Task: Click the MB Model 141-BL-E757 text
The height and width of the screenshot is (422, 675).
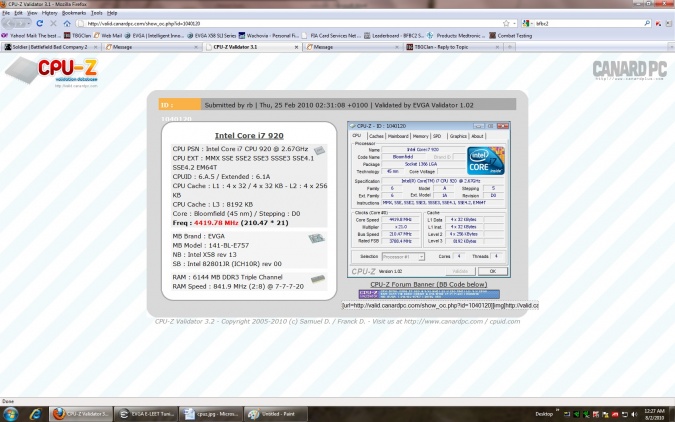Action: [211, 245]
